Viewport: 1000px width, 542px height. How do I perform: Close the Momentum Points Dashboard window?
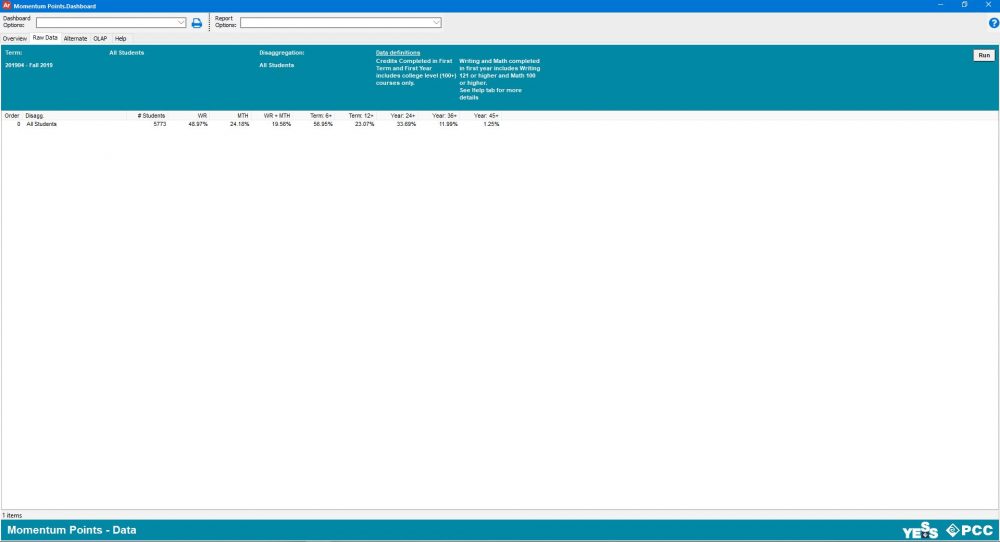tap(988, 5)
